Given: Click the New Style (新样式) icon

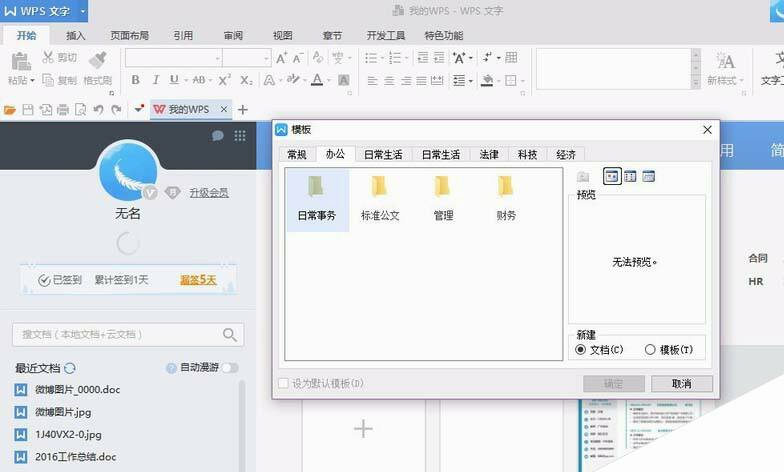Looking at the screenshot, I should tap(725, 62).
